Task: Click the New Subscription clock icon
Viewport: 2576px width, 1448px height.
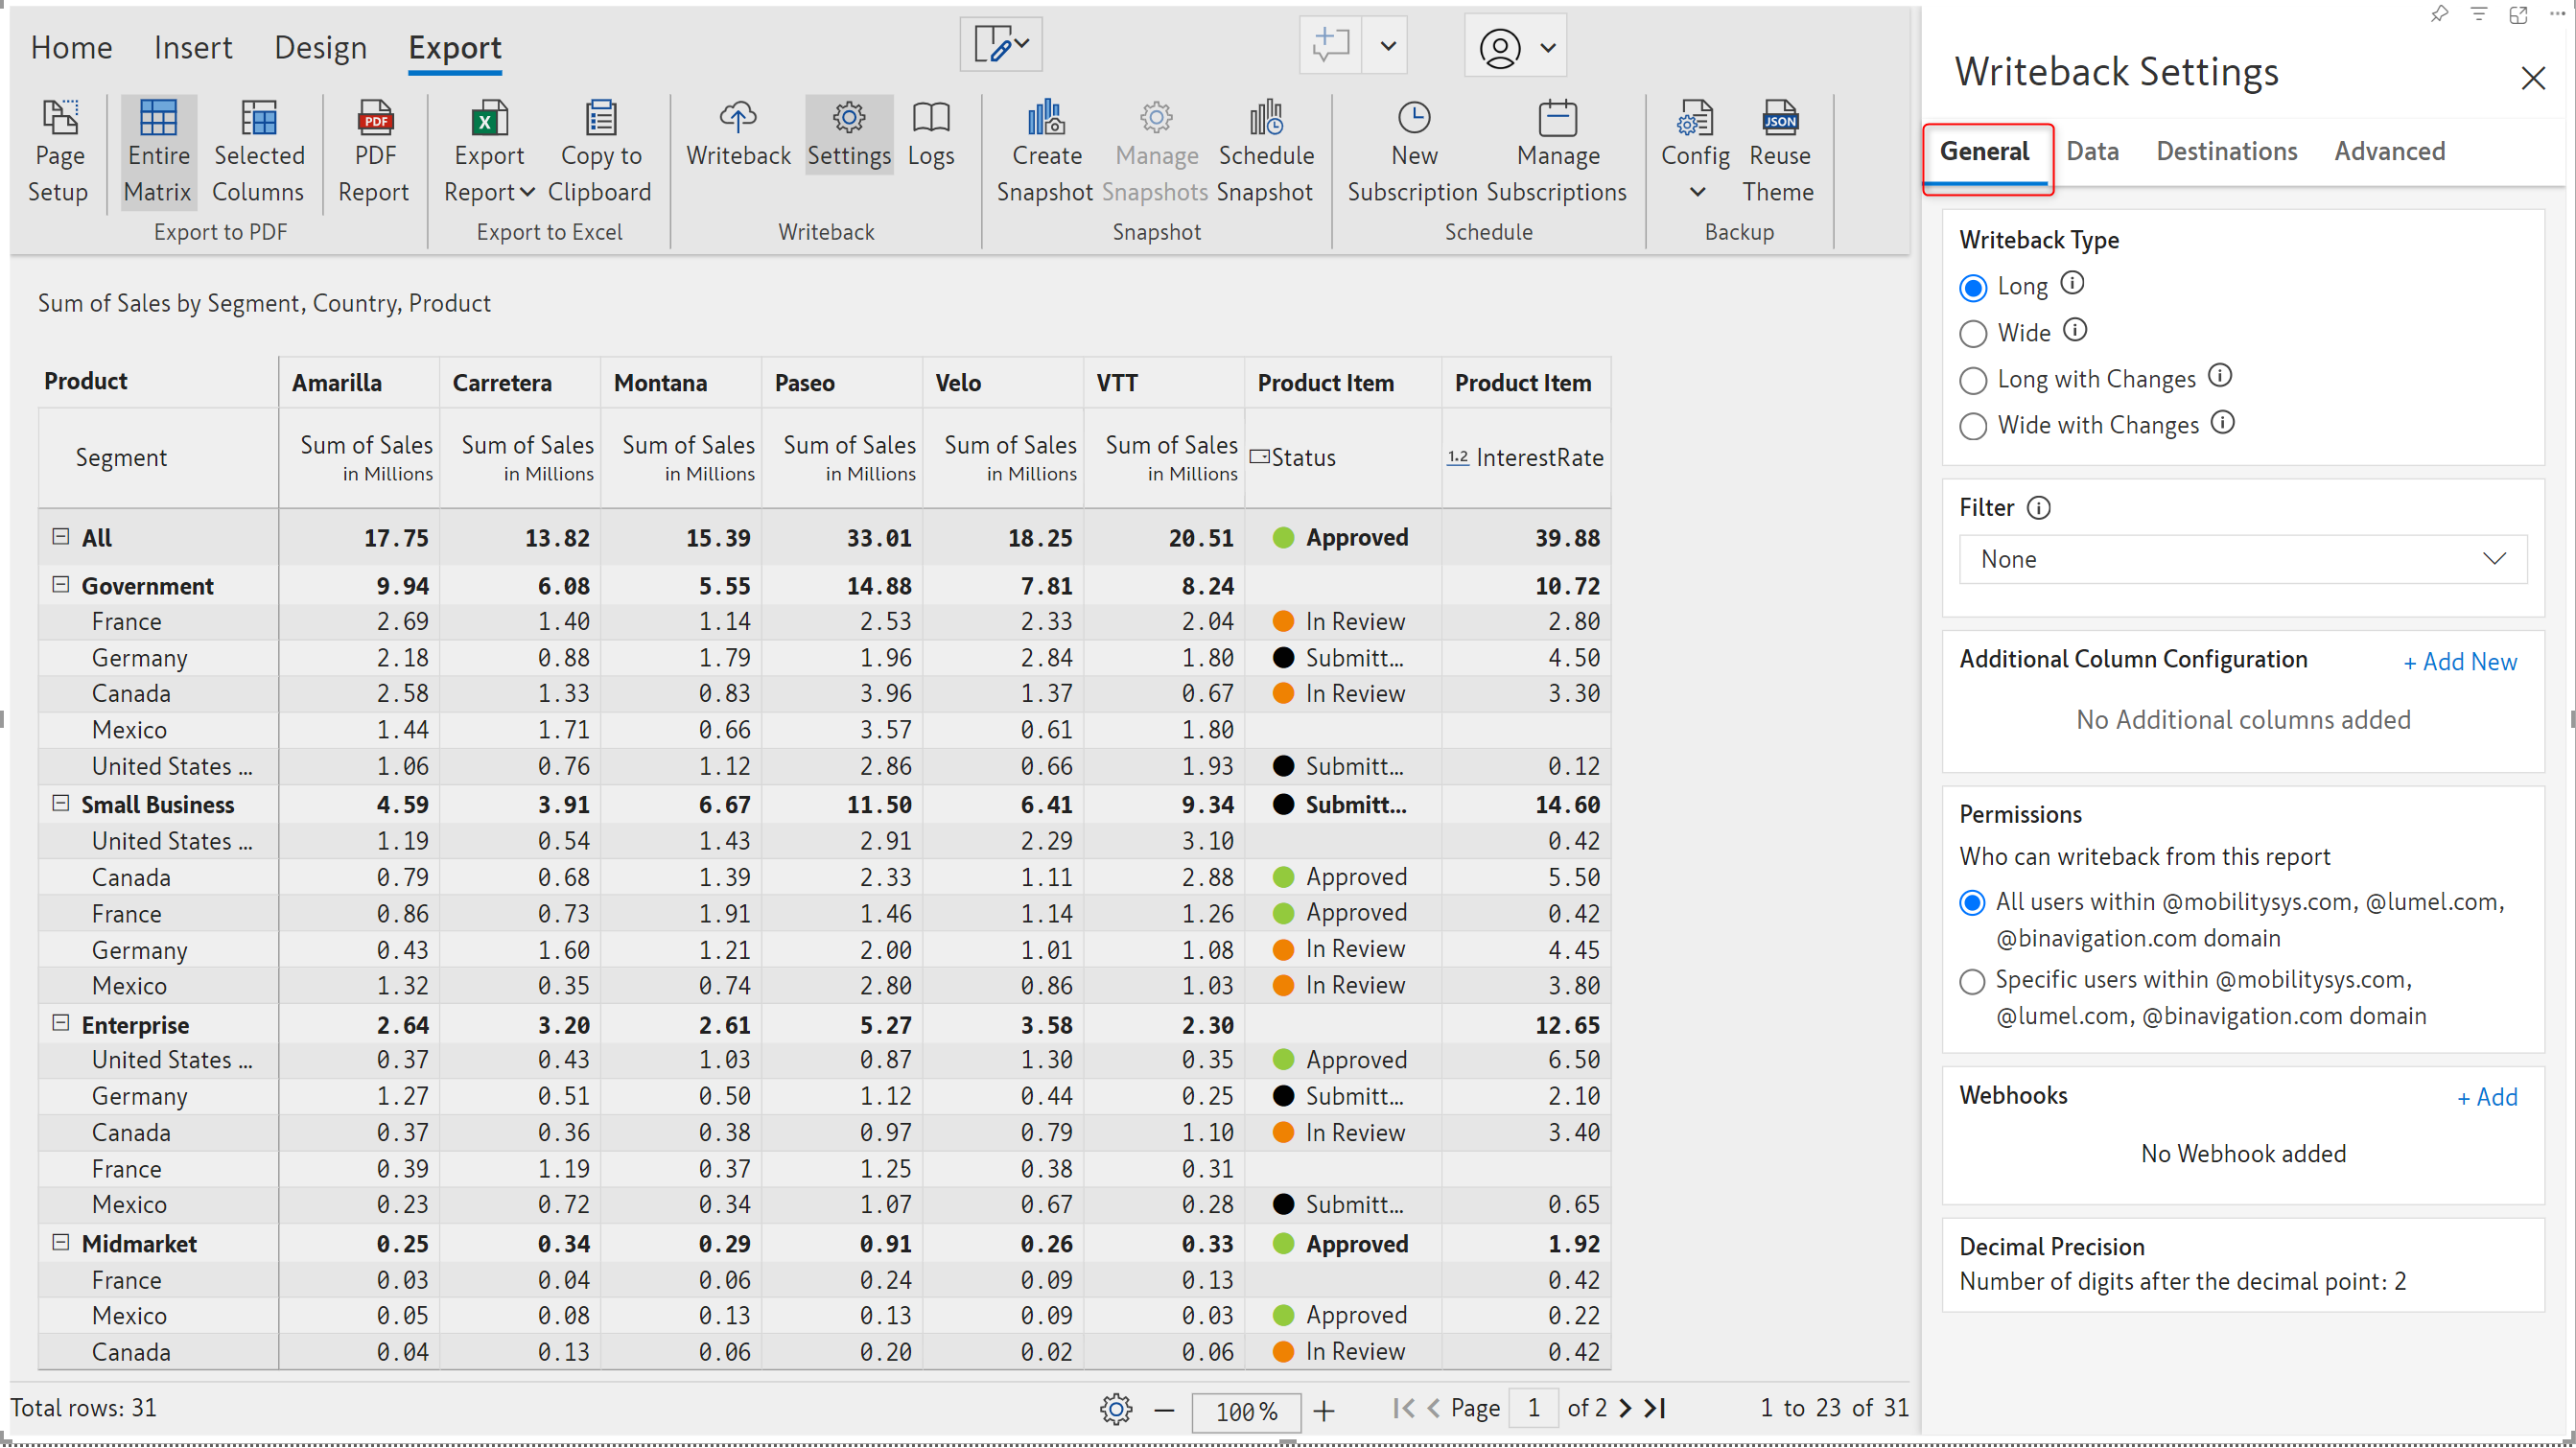Action: pos(1413,119)
